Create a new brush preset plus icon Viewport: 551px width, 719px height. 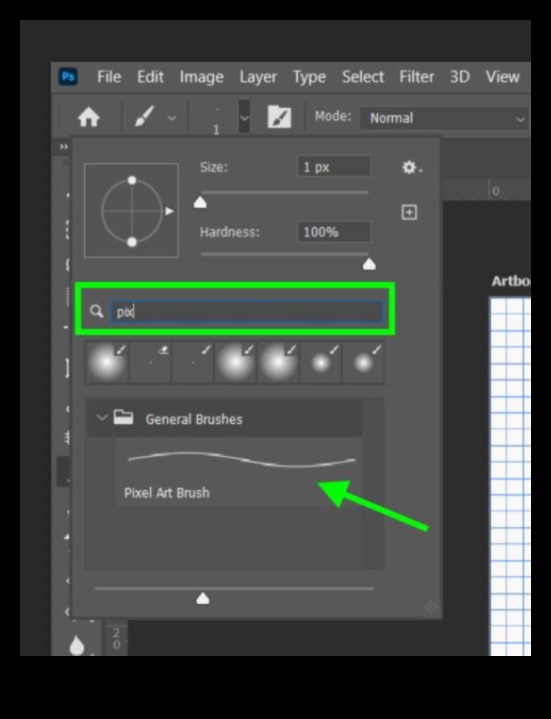409,212
